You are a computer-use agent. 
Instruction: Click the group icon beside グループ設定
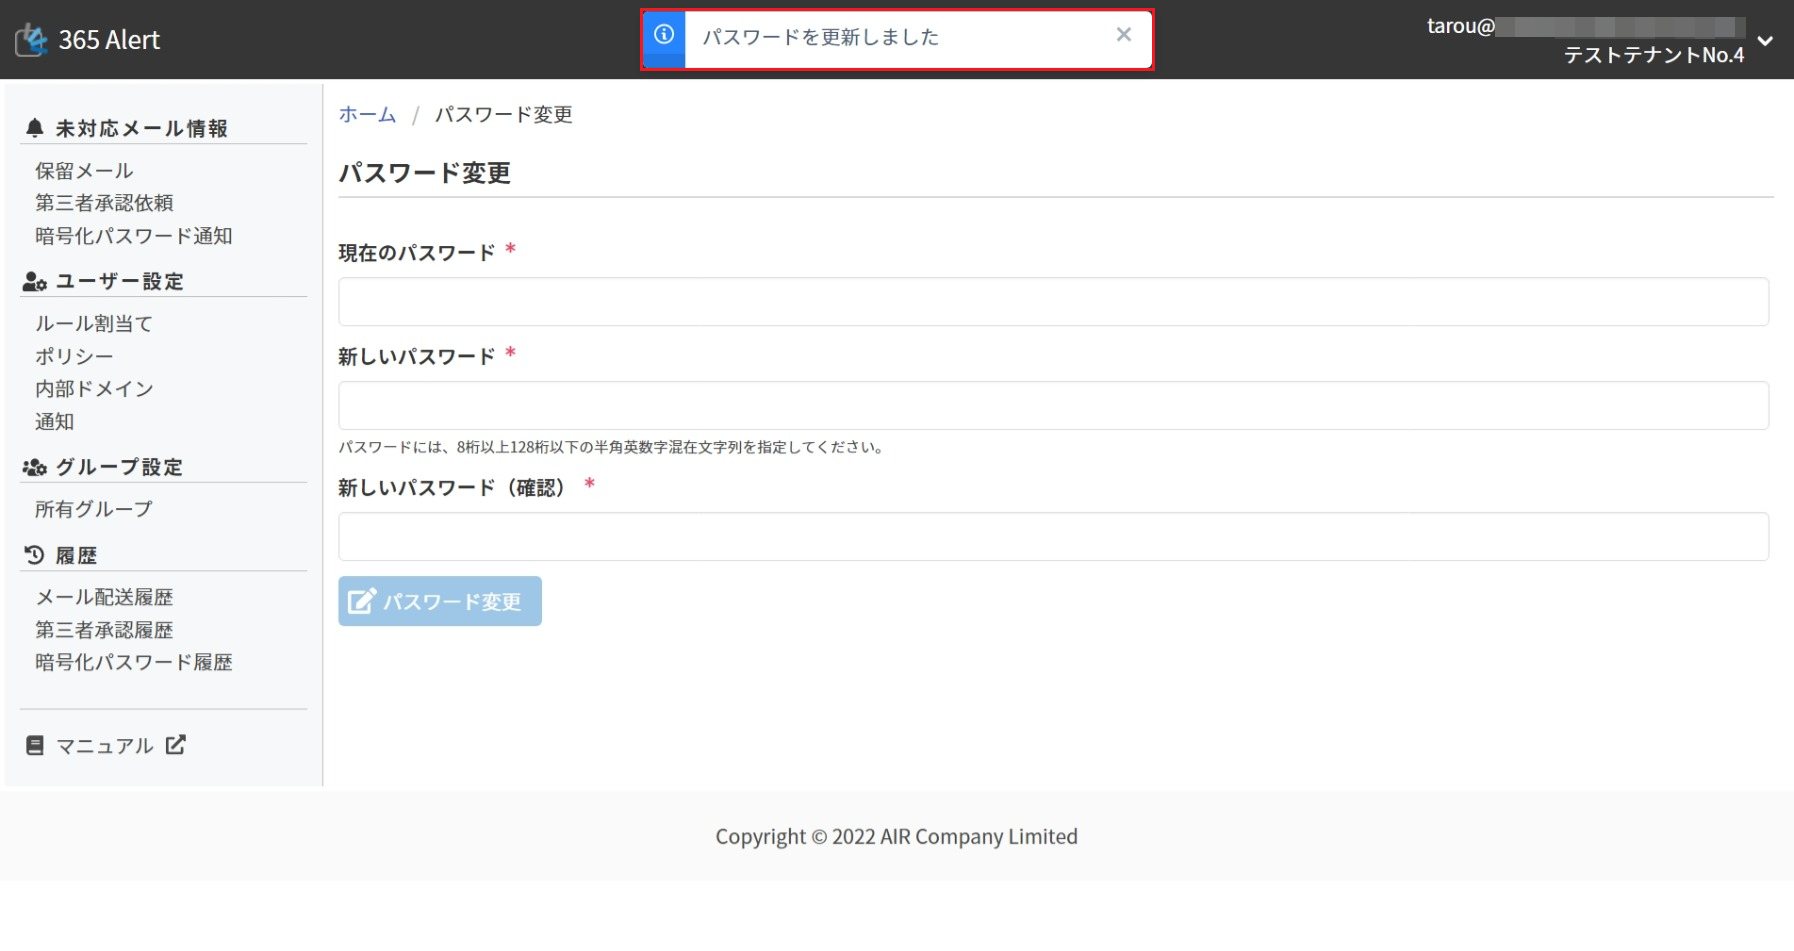[35, 468]
